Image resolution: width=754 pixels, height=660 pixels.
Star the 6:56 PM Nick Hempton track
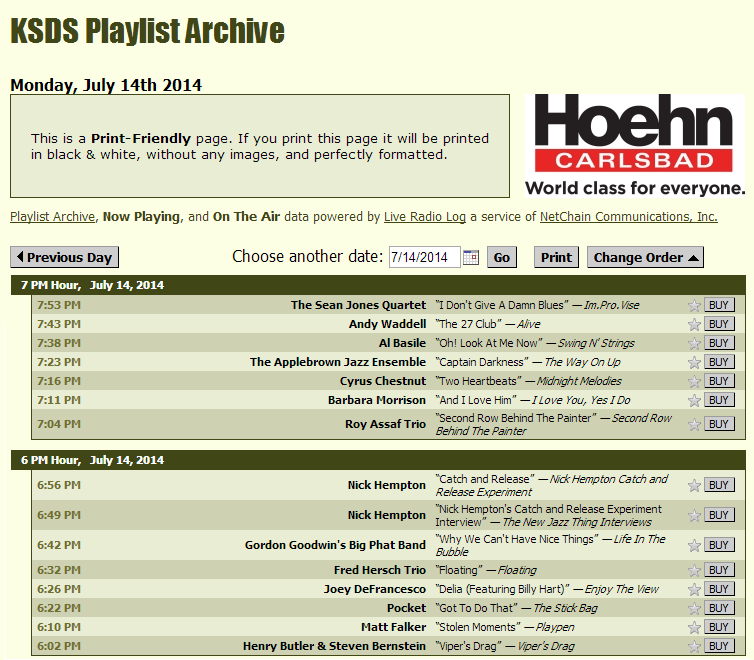(x=694, y=486)
